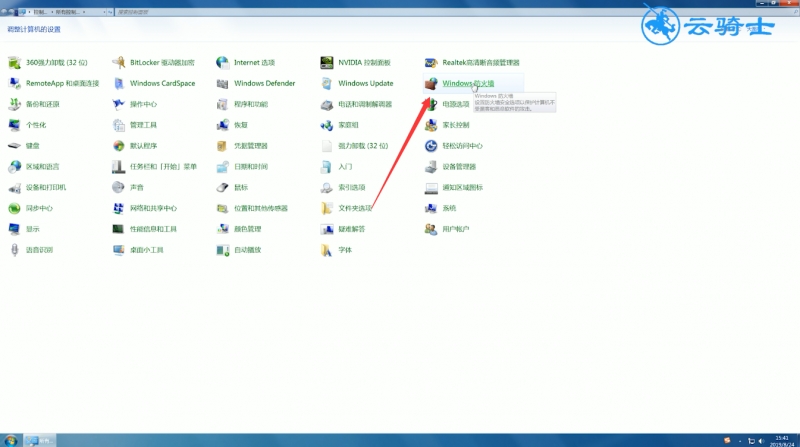800x447 pixels.
Task: Click 系统 link
Action: 449,208
